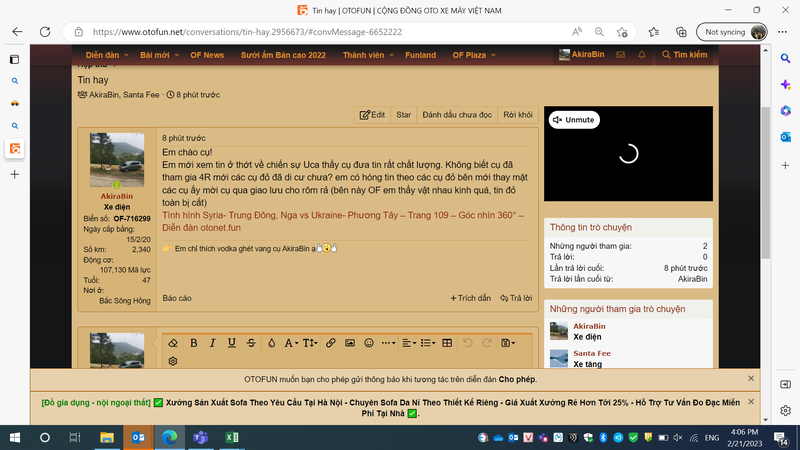Viewport: 800px width, 450px height.
Task: Click the eraser remove-formatting icon
Action: point(173,343)
